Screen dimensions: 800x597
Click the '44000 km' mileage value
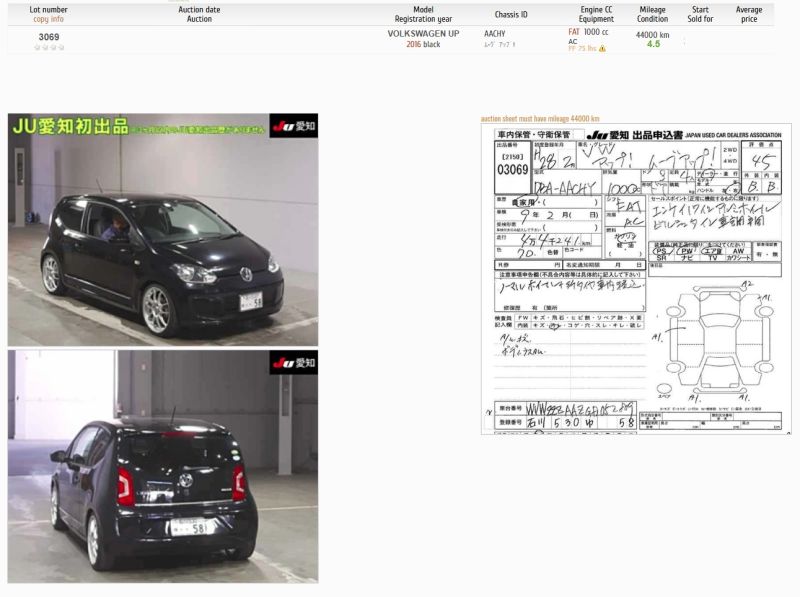click(653, 35)
